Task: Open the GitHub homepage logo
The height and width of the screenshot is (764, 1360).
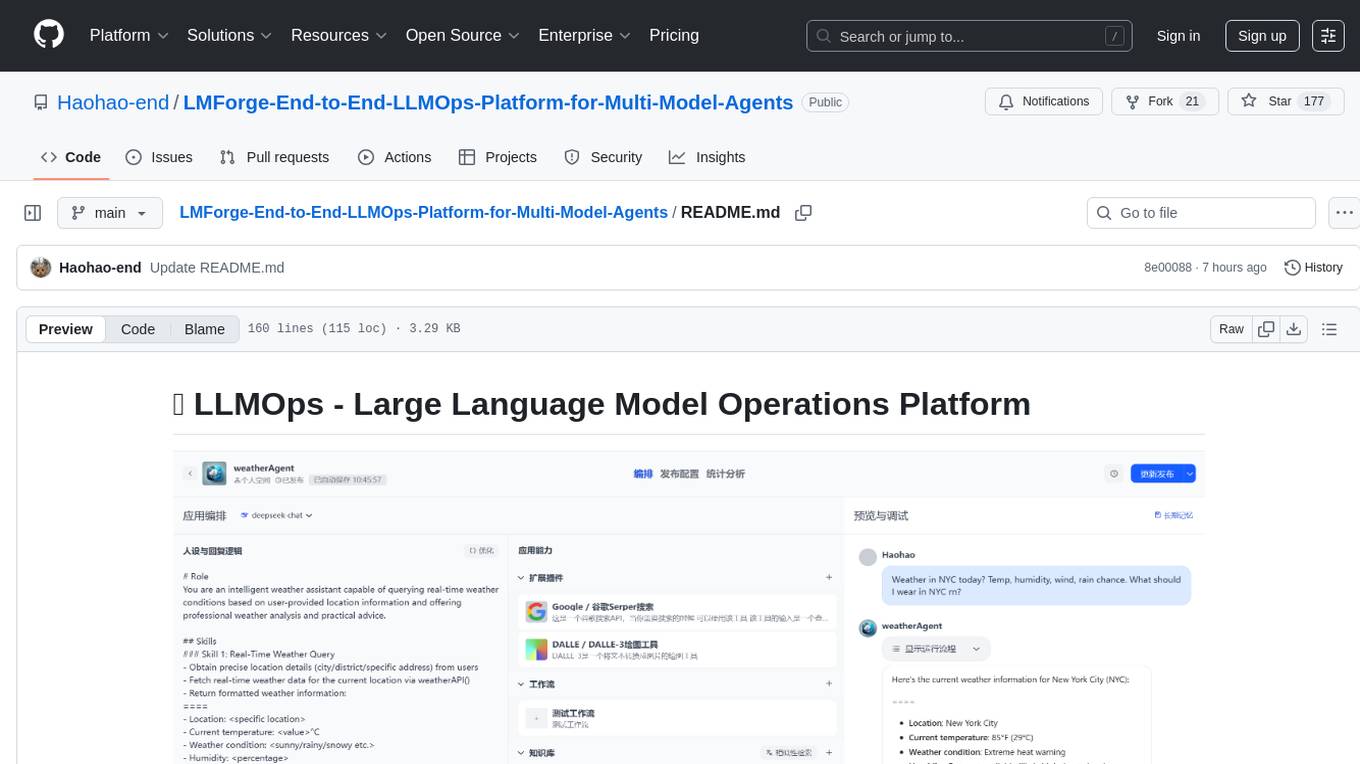Action: pos(49,35)
